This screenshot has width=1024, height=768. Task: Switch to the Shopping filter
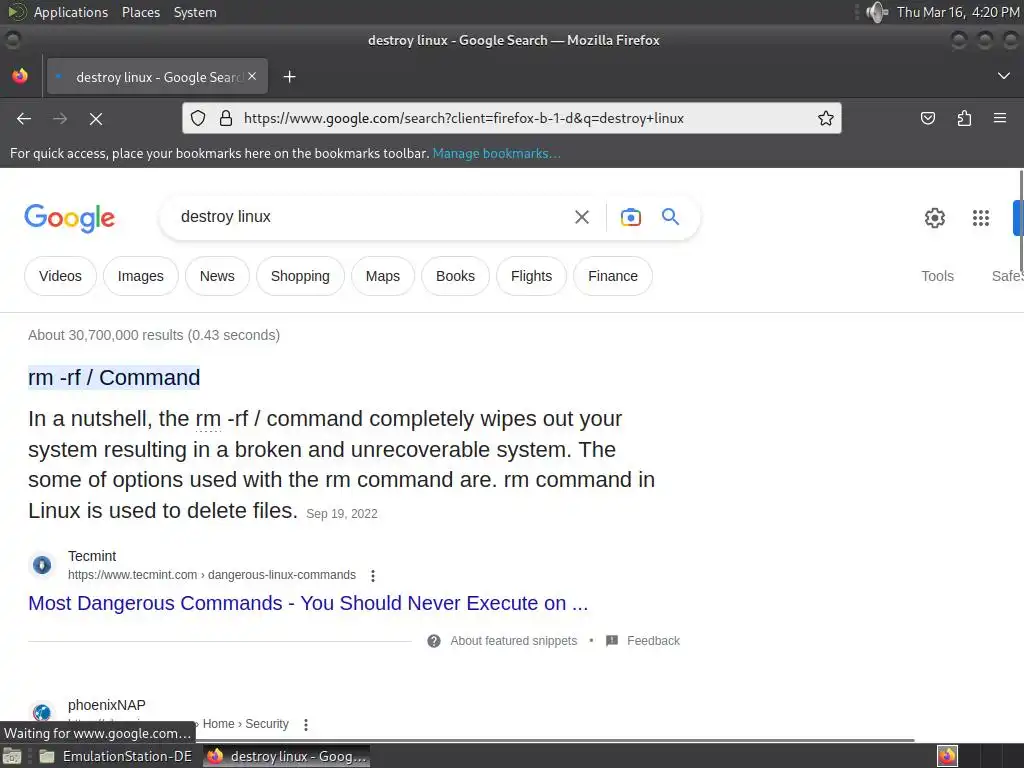(300, 276)
